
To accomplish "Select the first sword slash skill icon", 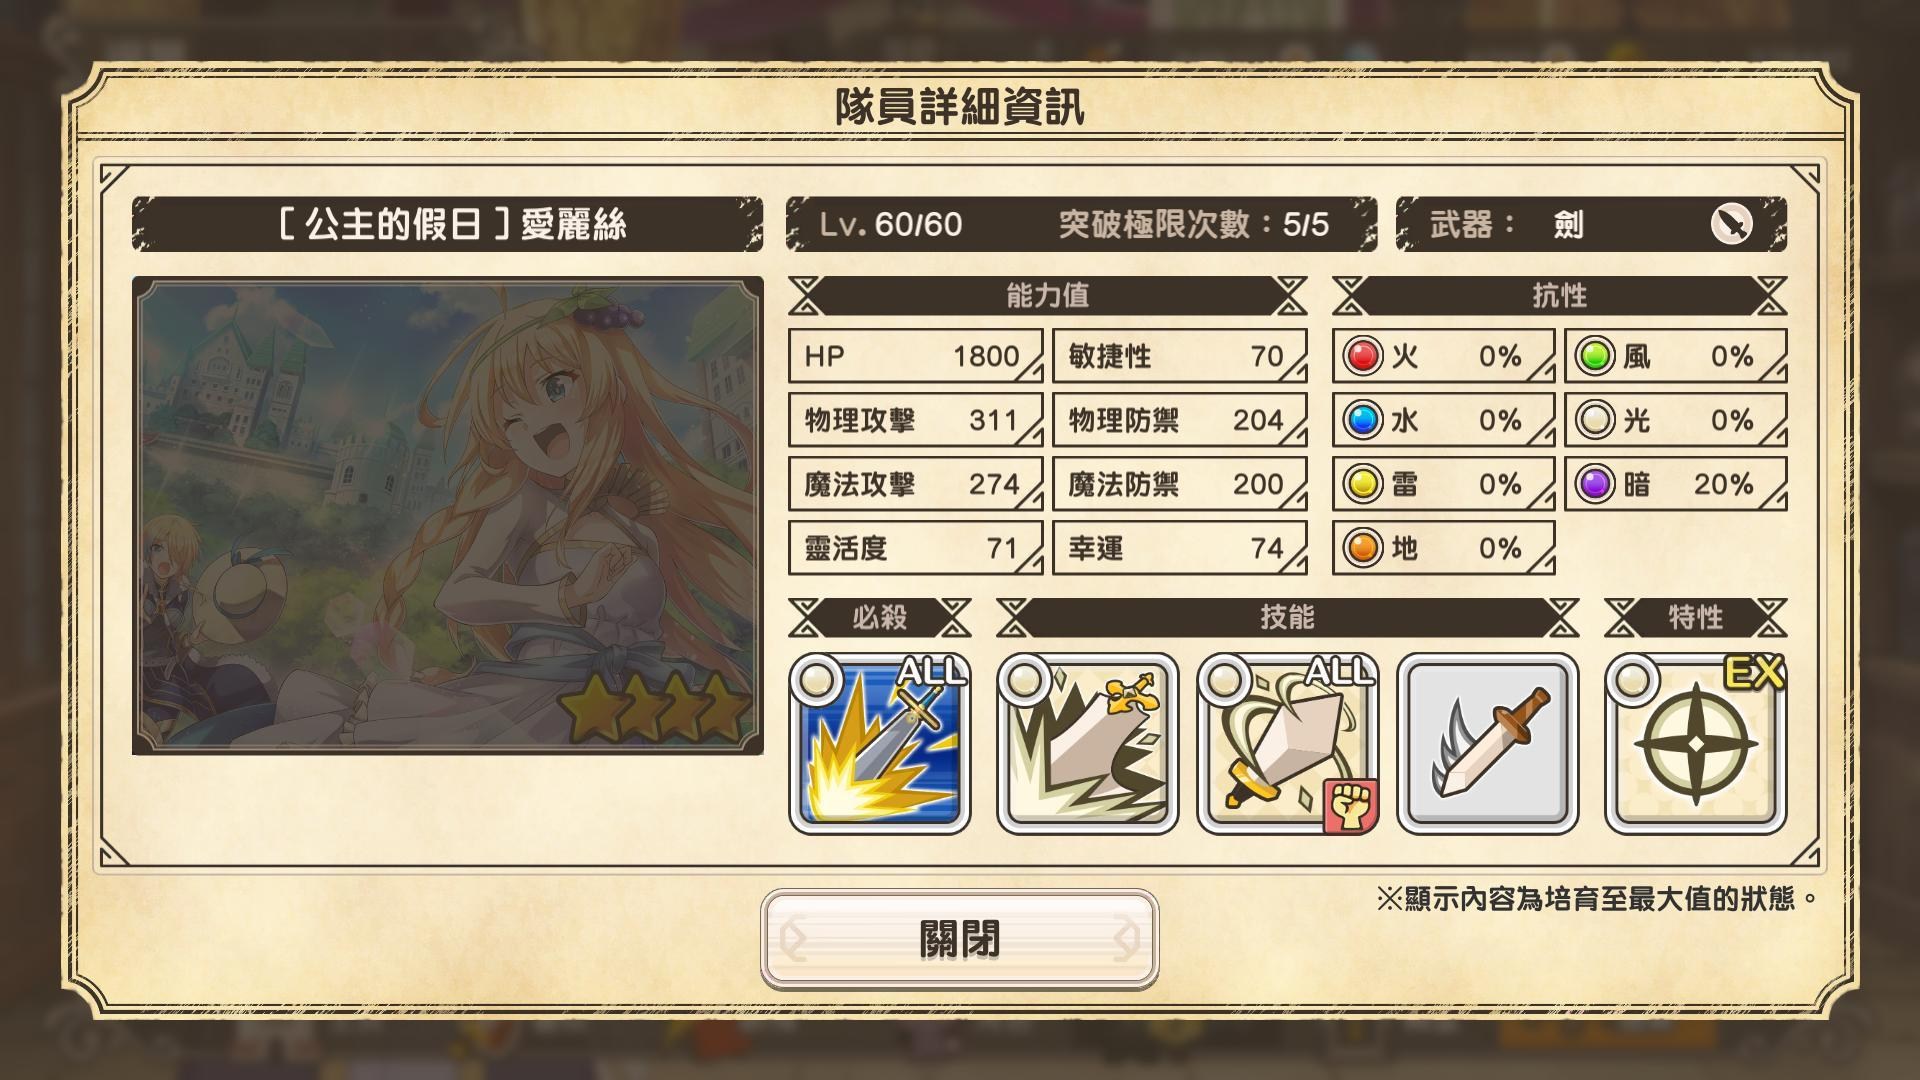I will [1087, 743].
